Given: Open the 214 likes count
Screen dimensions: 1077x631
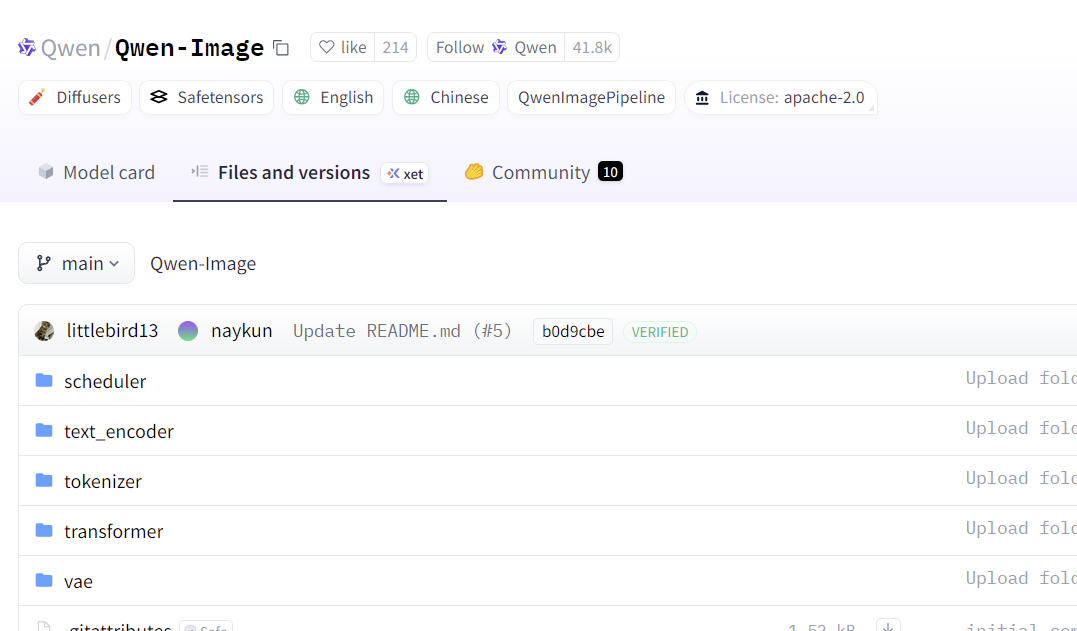Looking at the screenshot, I should point(396,47).
